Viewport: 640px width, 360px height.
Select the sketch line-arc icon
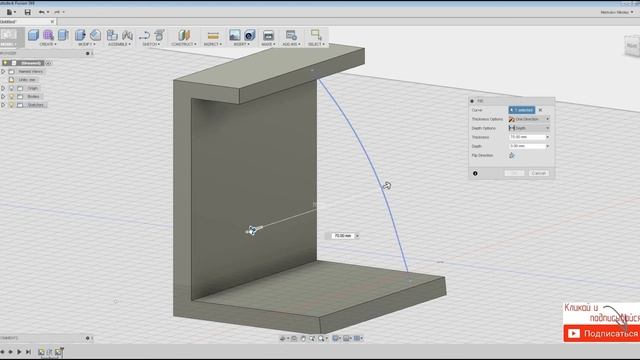pos(144,35)
